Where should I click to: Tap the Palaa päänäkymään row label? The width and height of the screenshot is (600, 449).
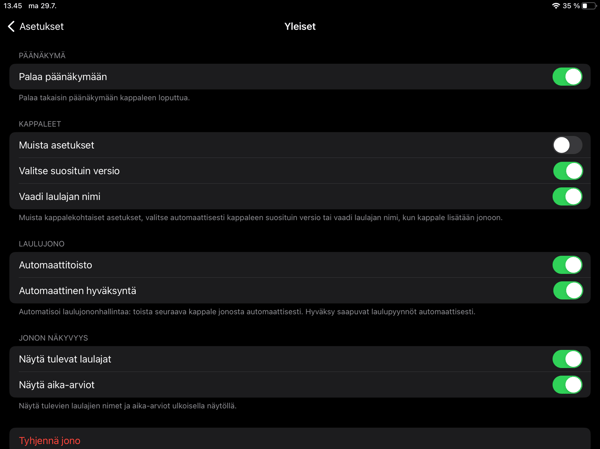tap(63, 77)
